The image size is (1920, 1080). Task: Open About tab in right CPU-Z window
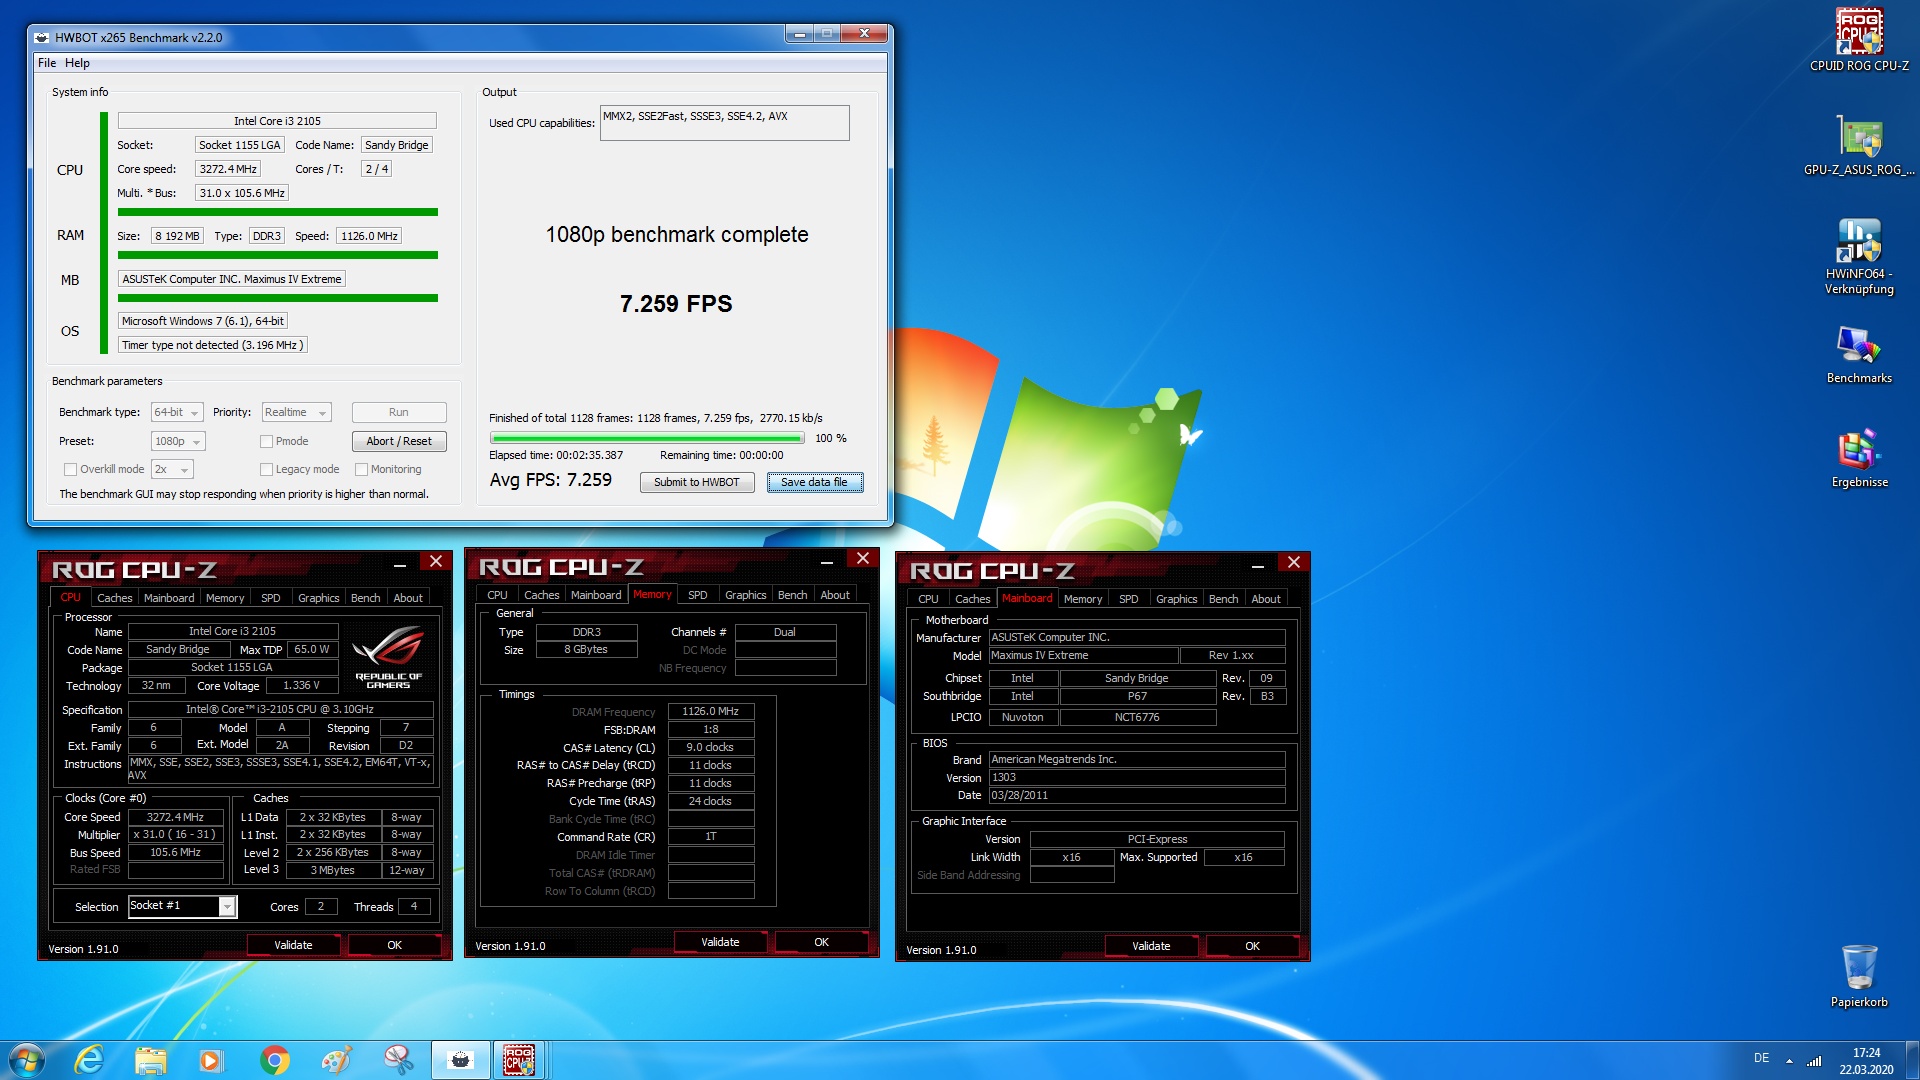tap(1265, 599)
